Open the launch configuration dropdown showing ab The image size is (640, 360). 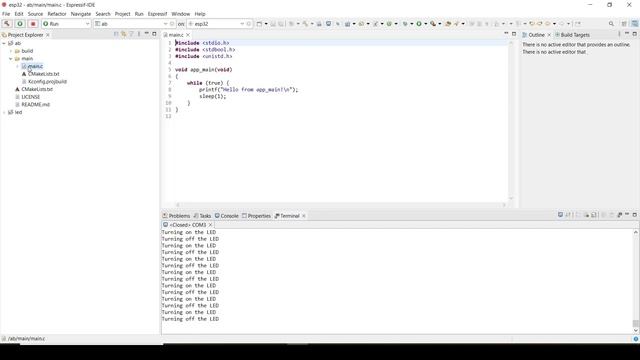point(131,24)
